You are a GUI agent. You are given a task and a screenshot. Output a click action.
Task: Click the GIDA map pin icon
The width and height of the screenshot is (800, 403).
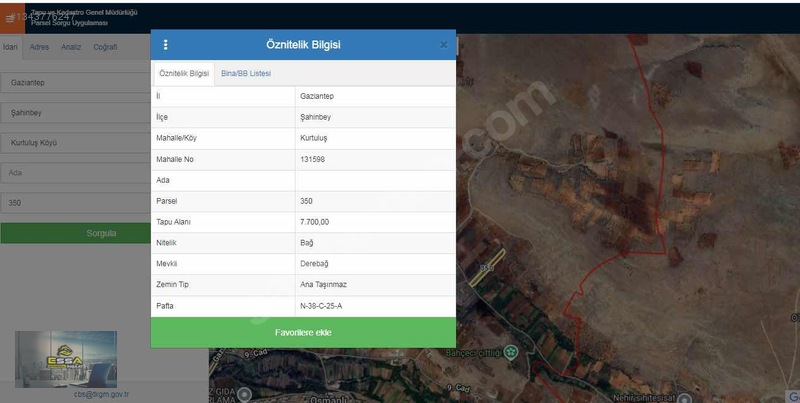tap(245, 394)
